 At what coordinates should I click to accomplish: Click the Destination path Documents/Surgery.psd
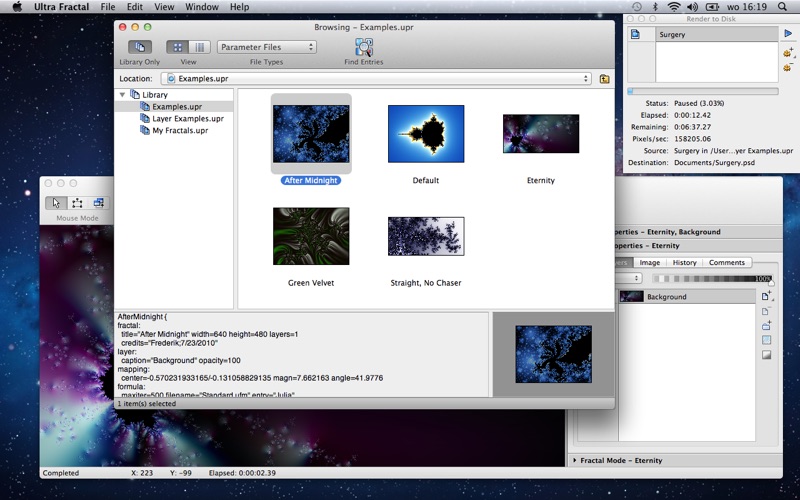coord(714,162)
